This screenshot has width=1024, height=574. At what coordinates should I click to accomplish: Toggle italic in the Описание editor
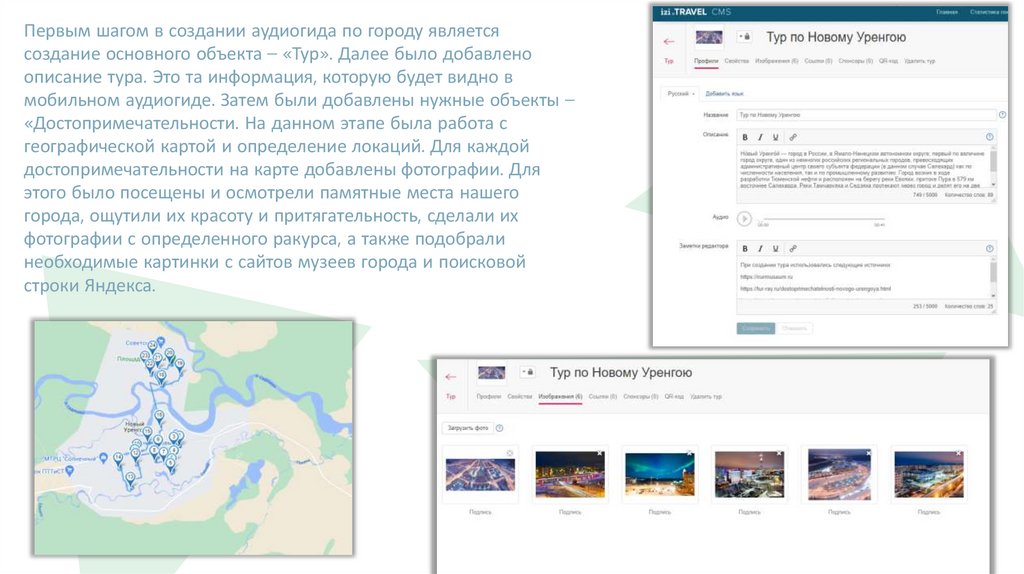click(760, 137)
